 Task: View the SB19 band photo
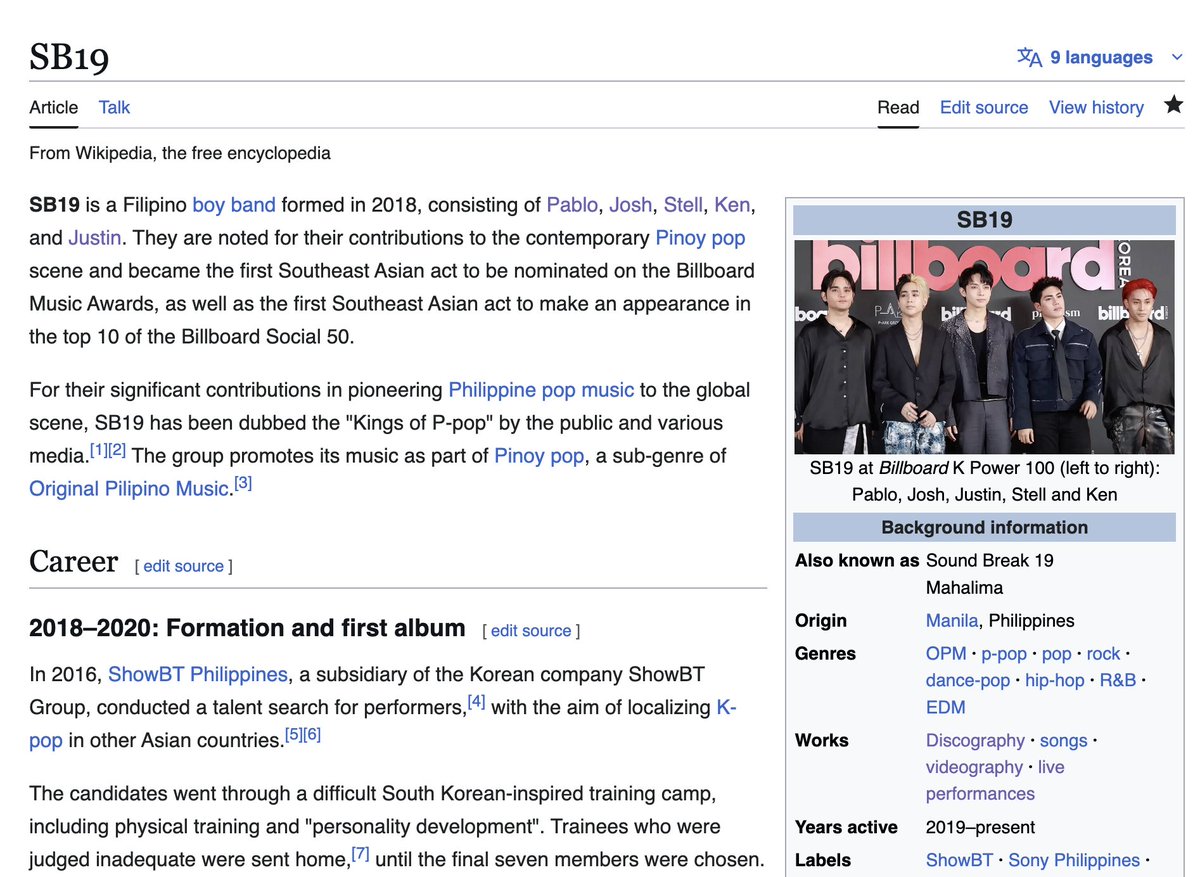984,345
